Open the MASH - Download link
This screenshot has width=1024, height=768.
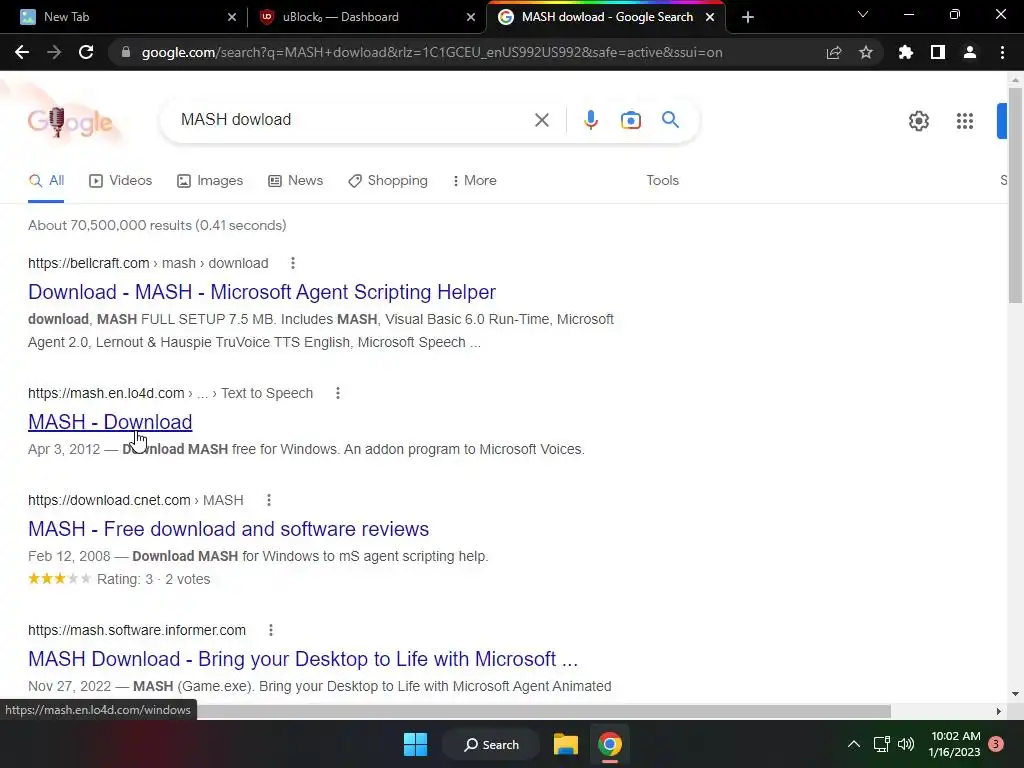pos(110,422)
